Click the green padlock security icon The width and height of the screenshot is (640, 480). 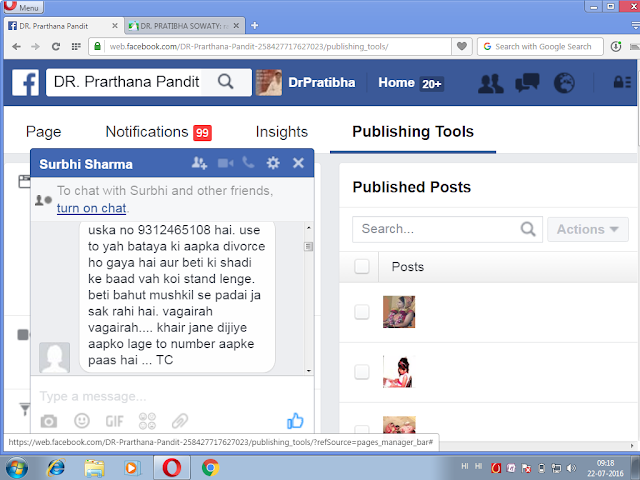coord(97,46)
